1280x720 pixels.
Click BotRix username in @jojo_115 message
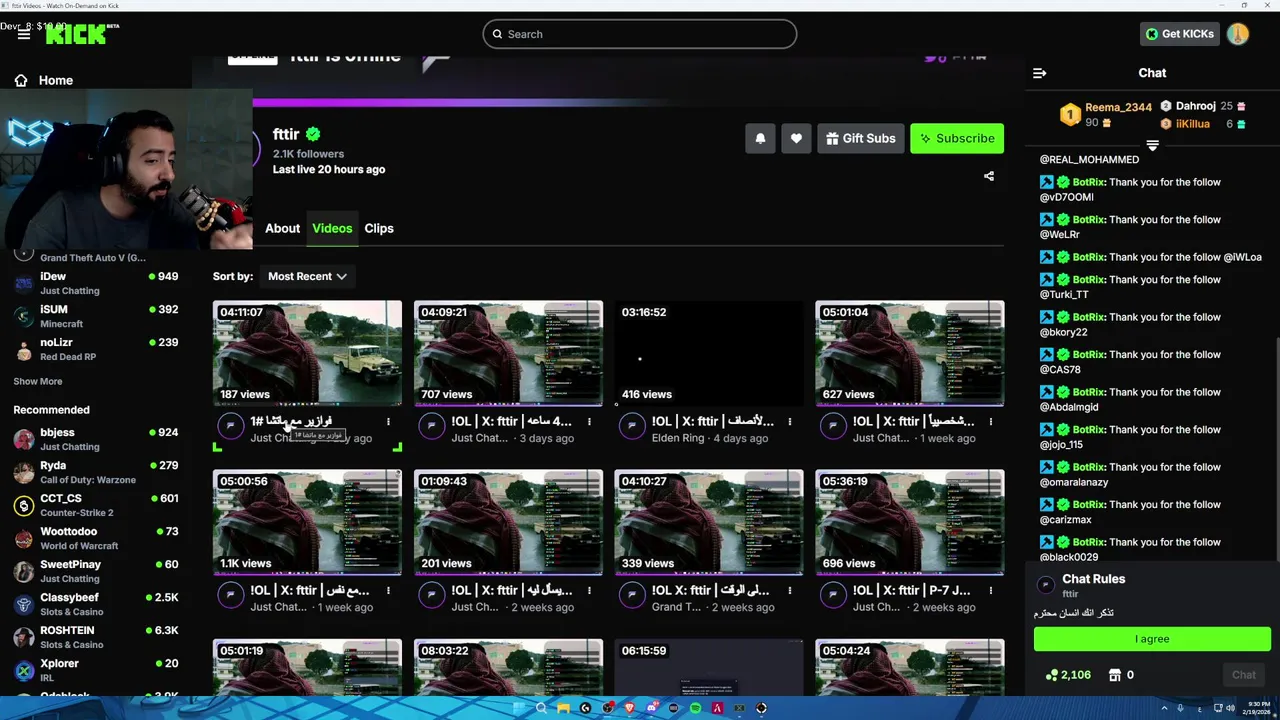tap(1089, 430)
